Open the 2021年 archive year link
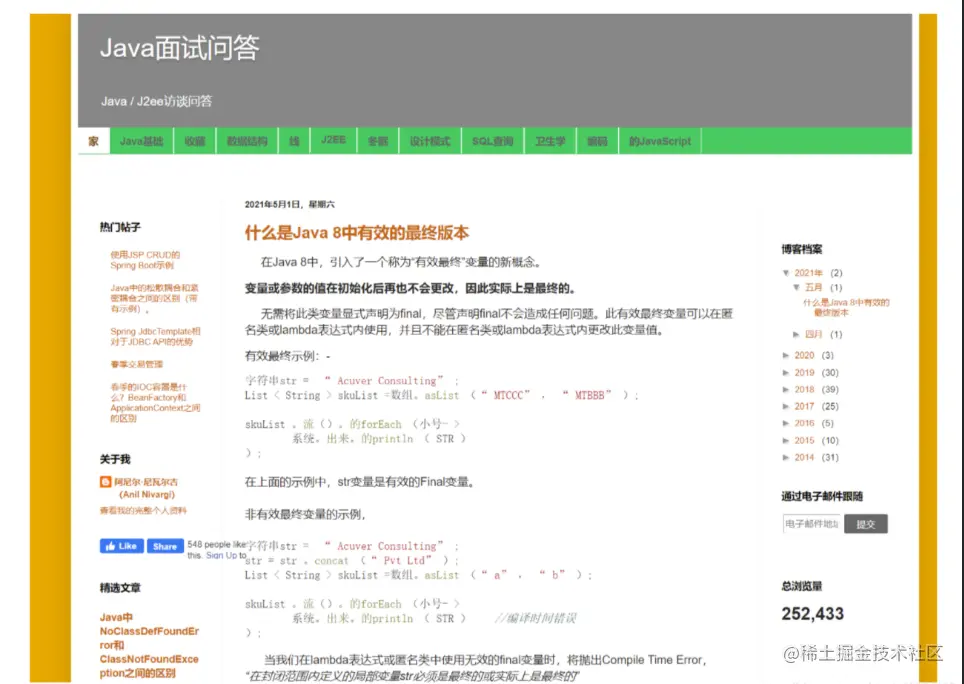The image size is (964, 684). (x=808, y=273)
